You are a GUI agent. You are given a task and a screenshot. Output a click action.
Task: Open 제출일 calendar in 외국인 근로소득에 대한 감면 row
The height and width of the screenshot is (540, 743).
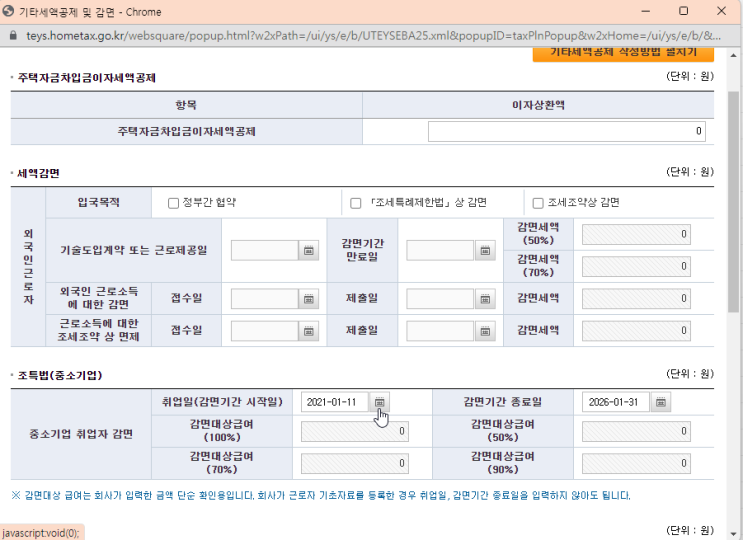click(x=485, y=299)
